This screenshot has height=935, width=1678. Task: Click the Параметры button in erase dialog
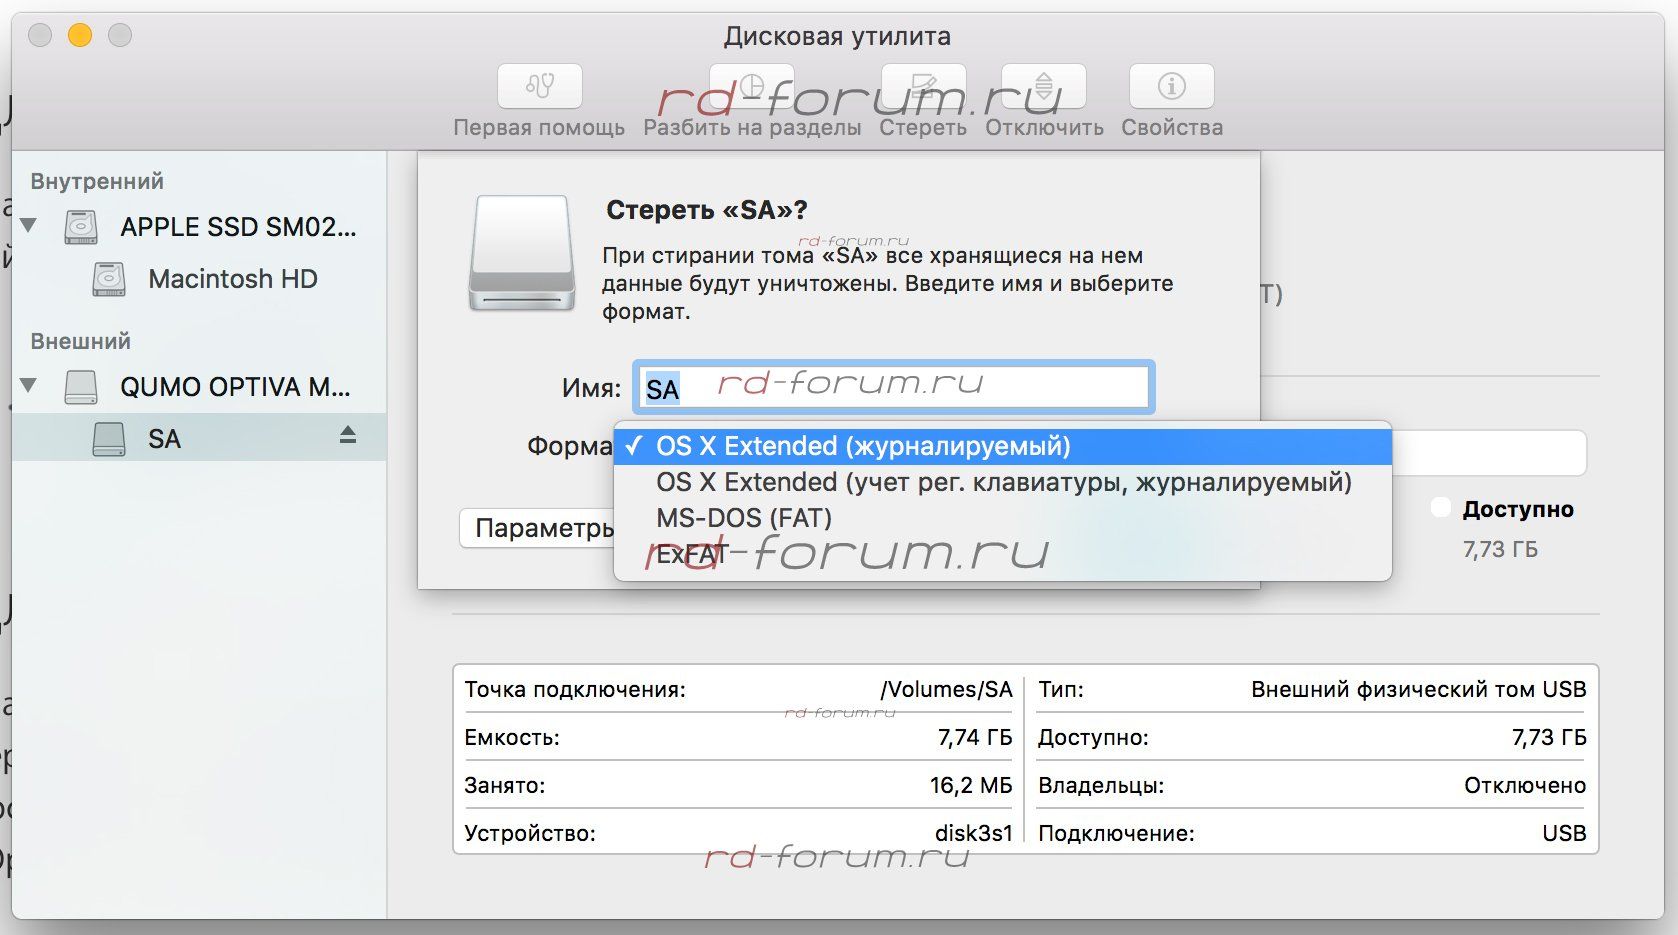tap(538, 528)
